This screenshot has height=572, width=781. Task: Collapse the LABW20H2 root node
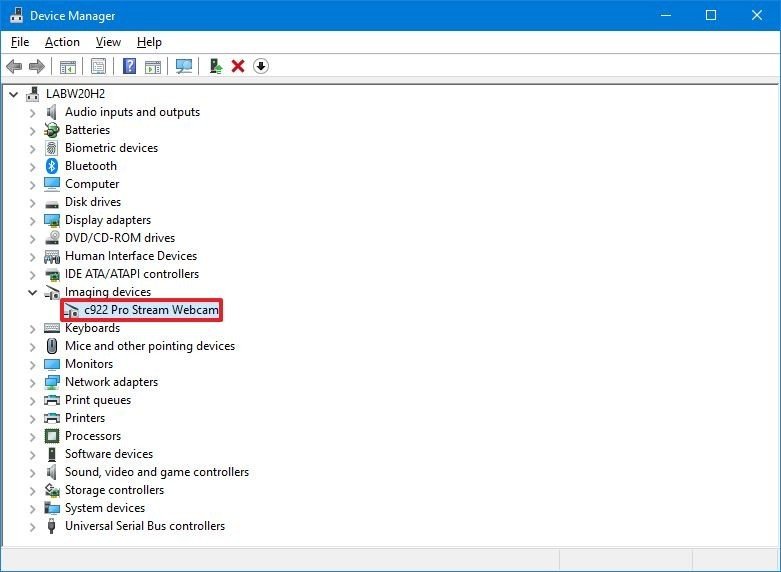point(13,94)
